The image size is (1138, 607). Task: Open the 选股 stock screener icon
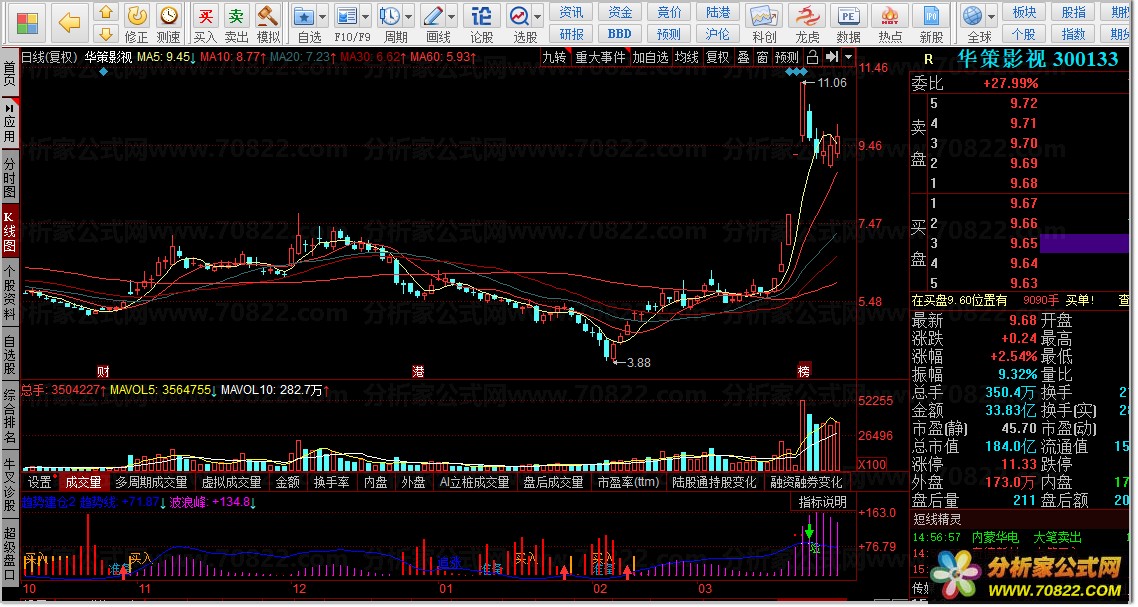[520, 16]
